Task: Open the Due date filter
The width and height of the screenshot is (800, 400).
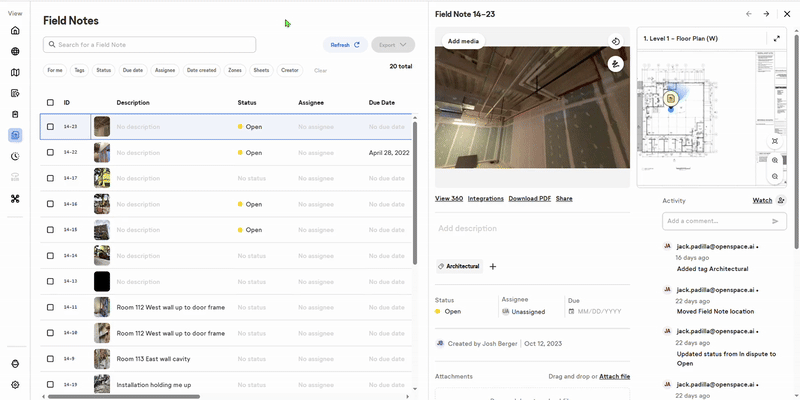Action: click(133, 70)
